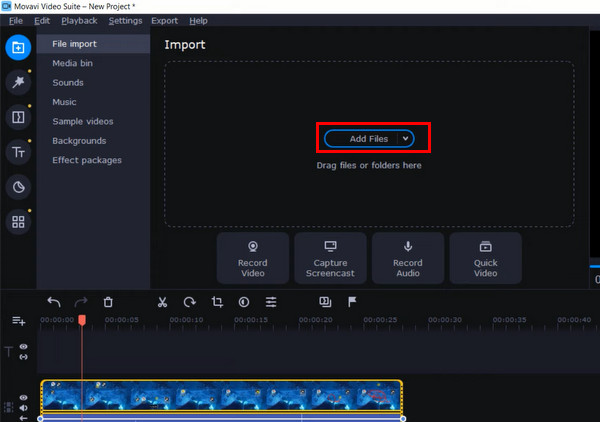Click the red playhead marker on timeline

tap(82, 320)
